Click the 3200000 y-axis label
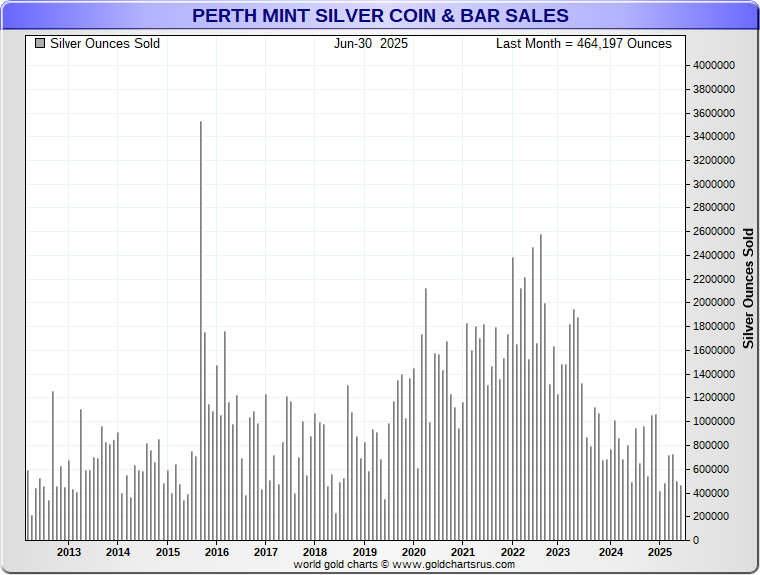 [714, 160]
